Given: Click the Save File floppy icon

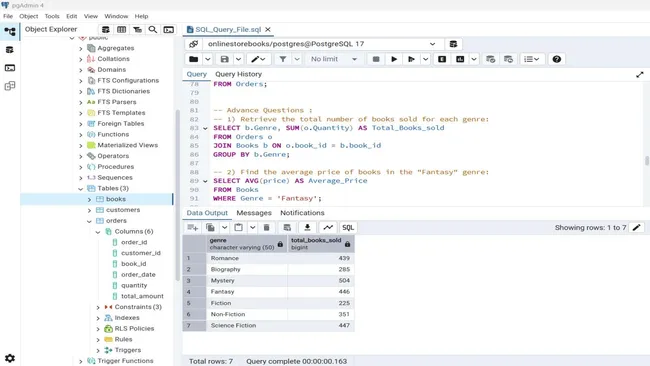Looking at the screenshot, I should click(225, 59).
